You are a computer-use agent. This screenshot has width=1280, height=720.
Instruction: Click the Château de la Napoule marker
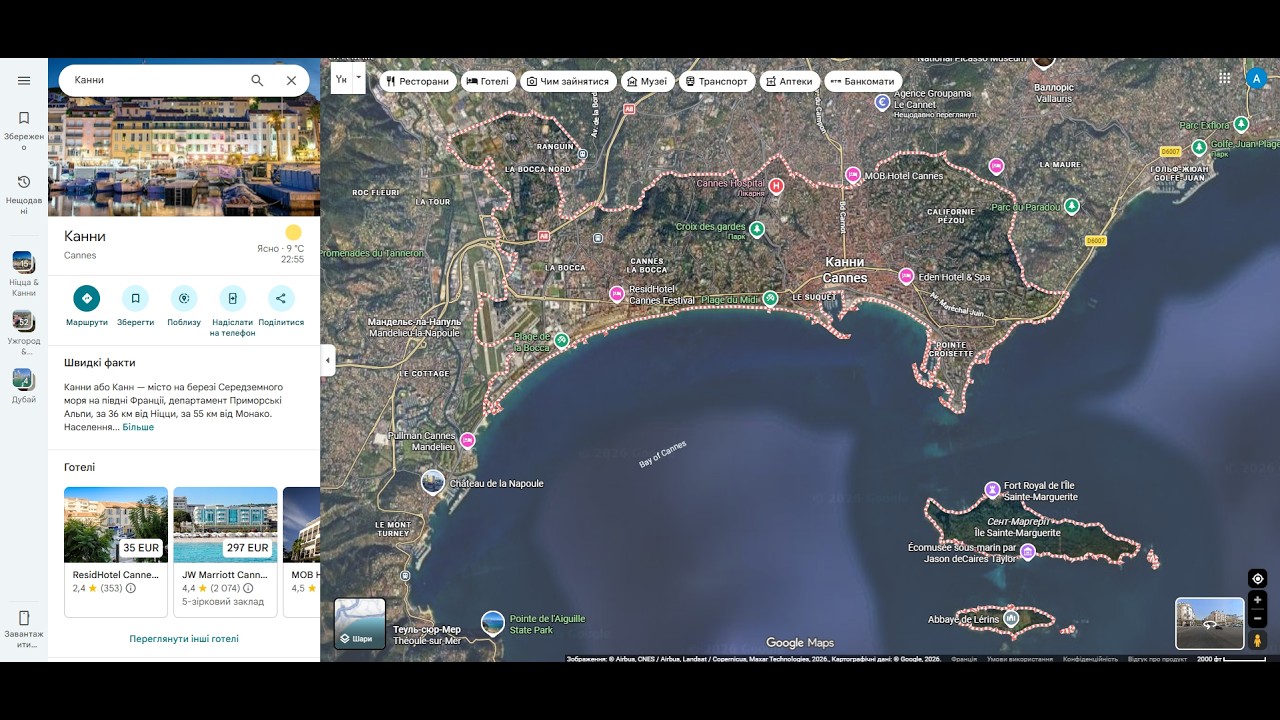433,482
